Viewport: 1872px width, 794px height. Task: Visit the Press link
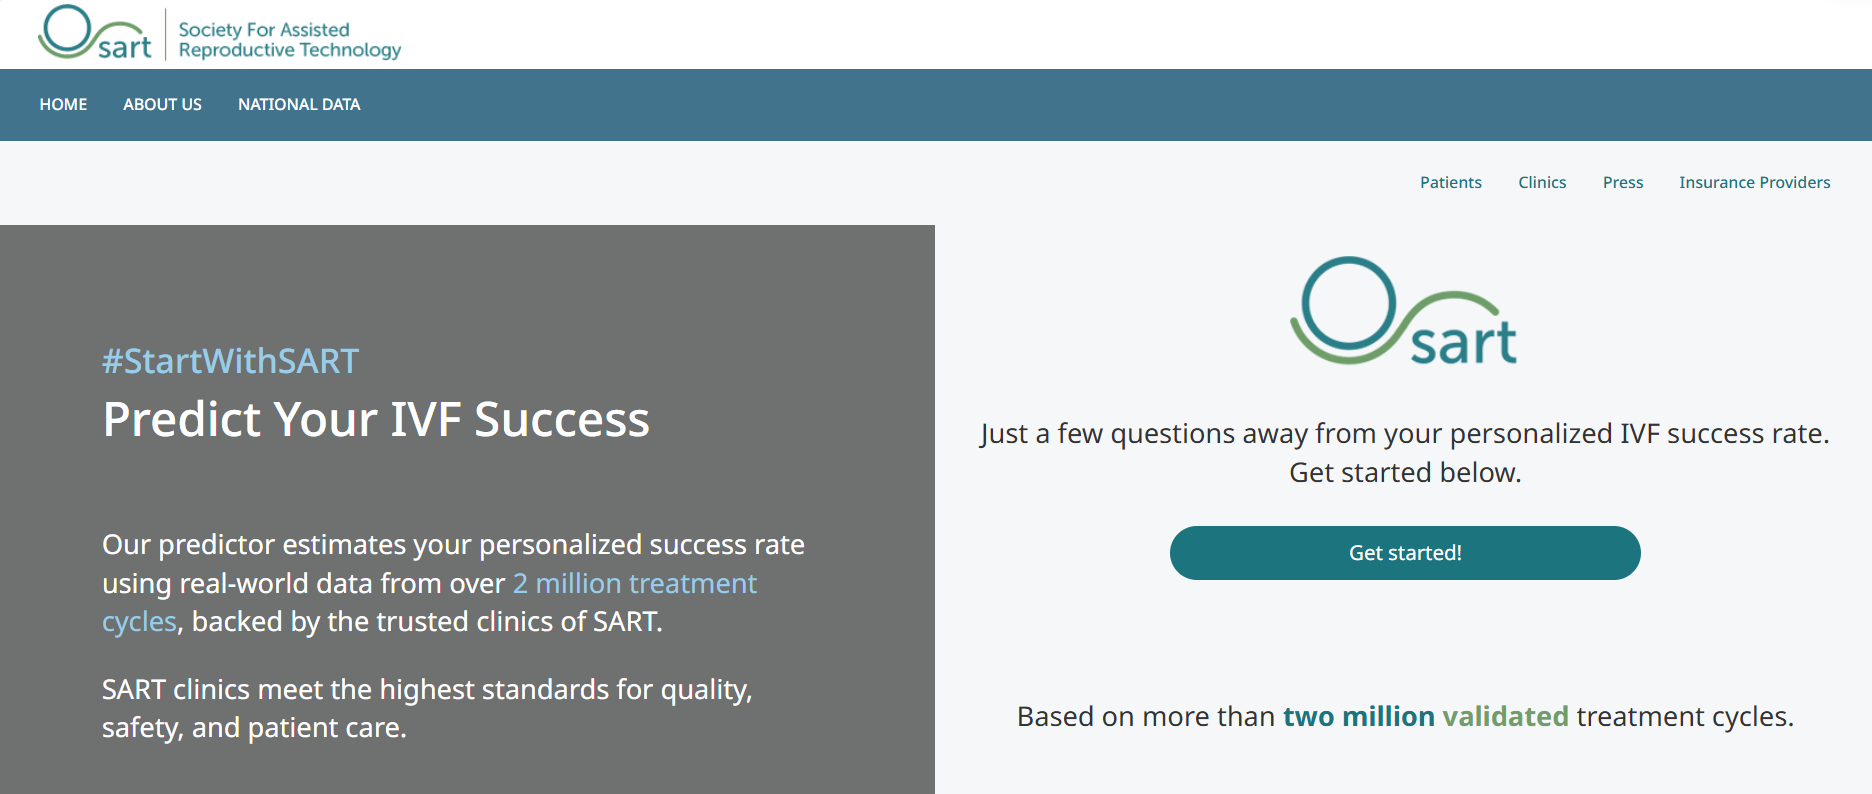(x=1622, y=182)
